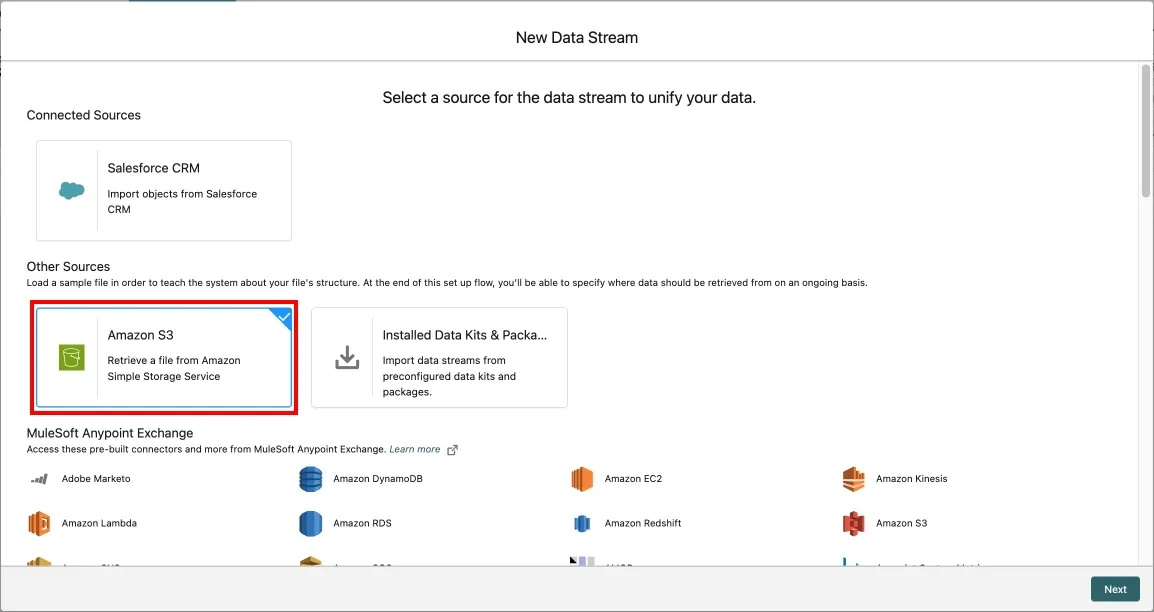The height and width of the screenshot is (612, 1154).
Task: Open the external link icon beside Learn more
Action: pos(452,450)
